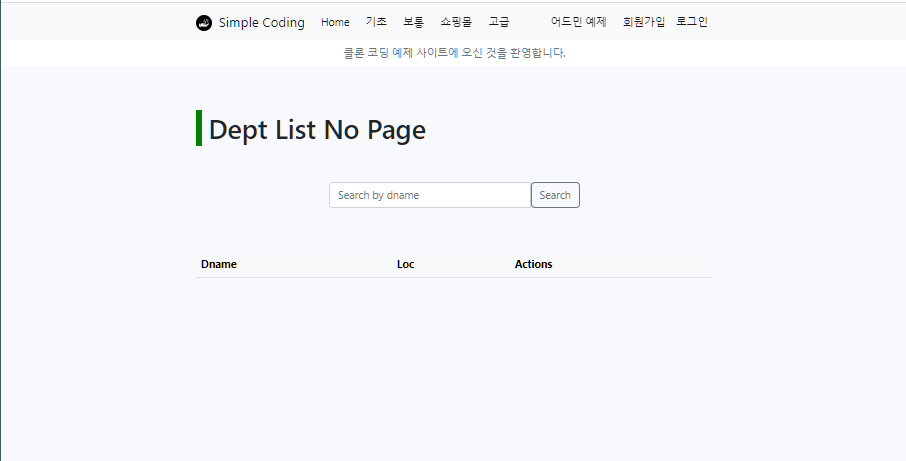The height and width of the screenshot is (461, 906).
Task: Click the 로그인 link
Action: coord(692,22)
